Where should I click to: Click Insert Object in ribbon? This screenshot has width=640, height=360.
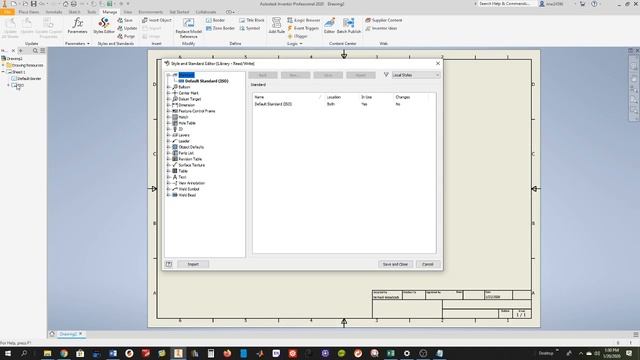coord(157,20)
